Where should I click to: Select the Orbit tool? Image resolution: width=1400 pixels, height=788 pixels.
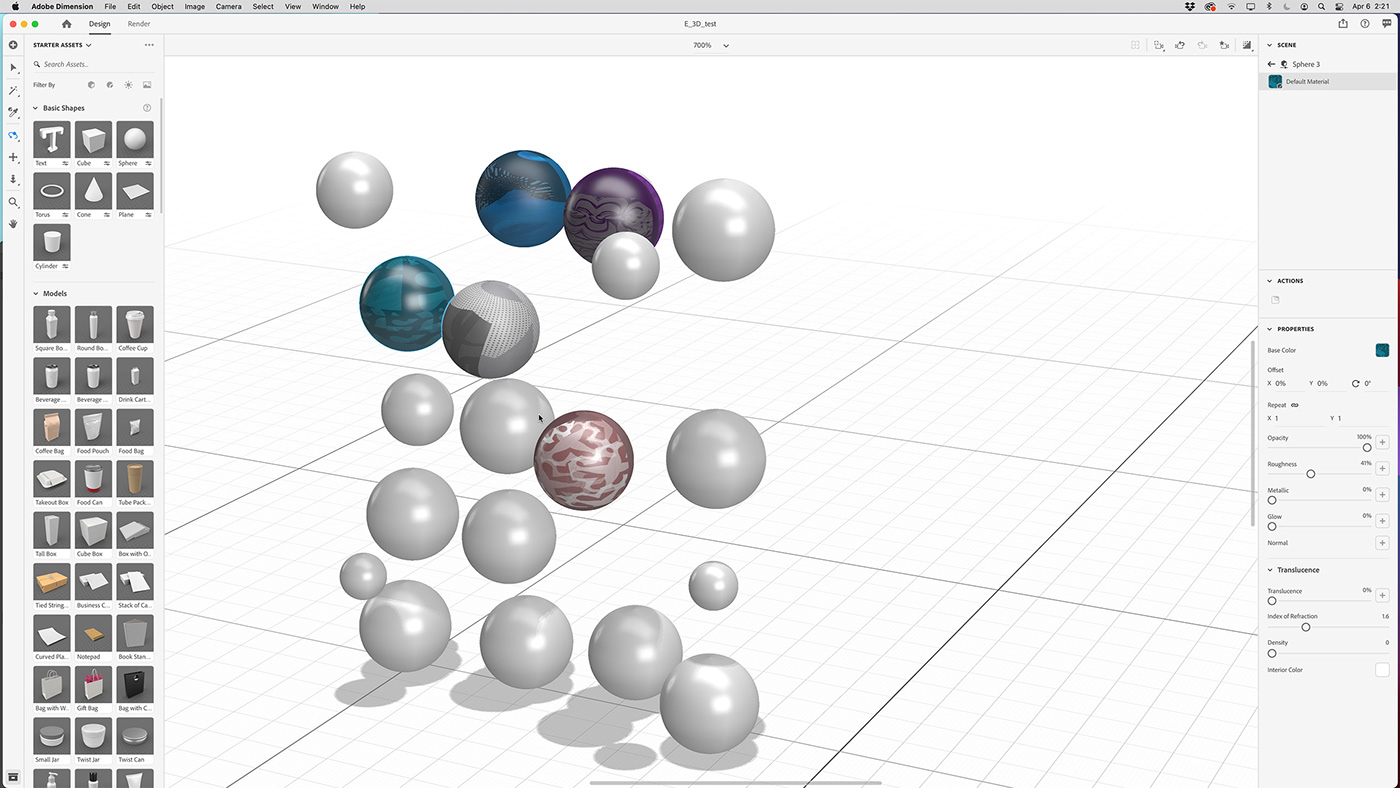coord(13,135)
